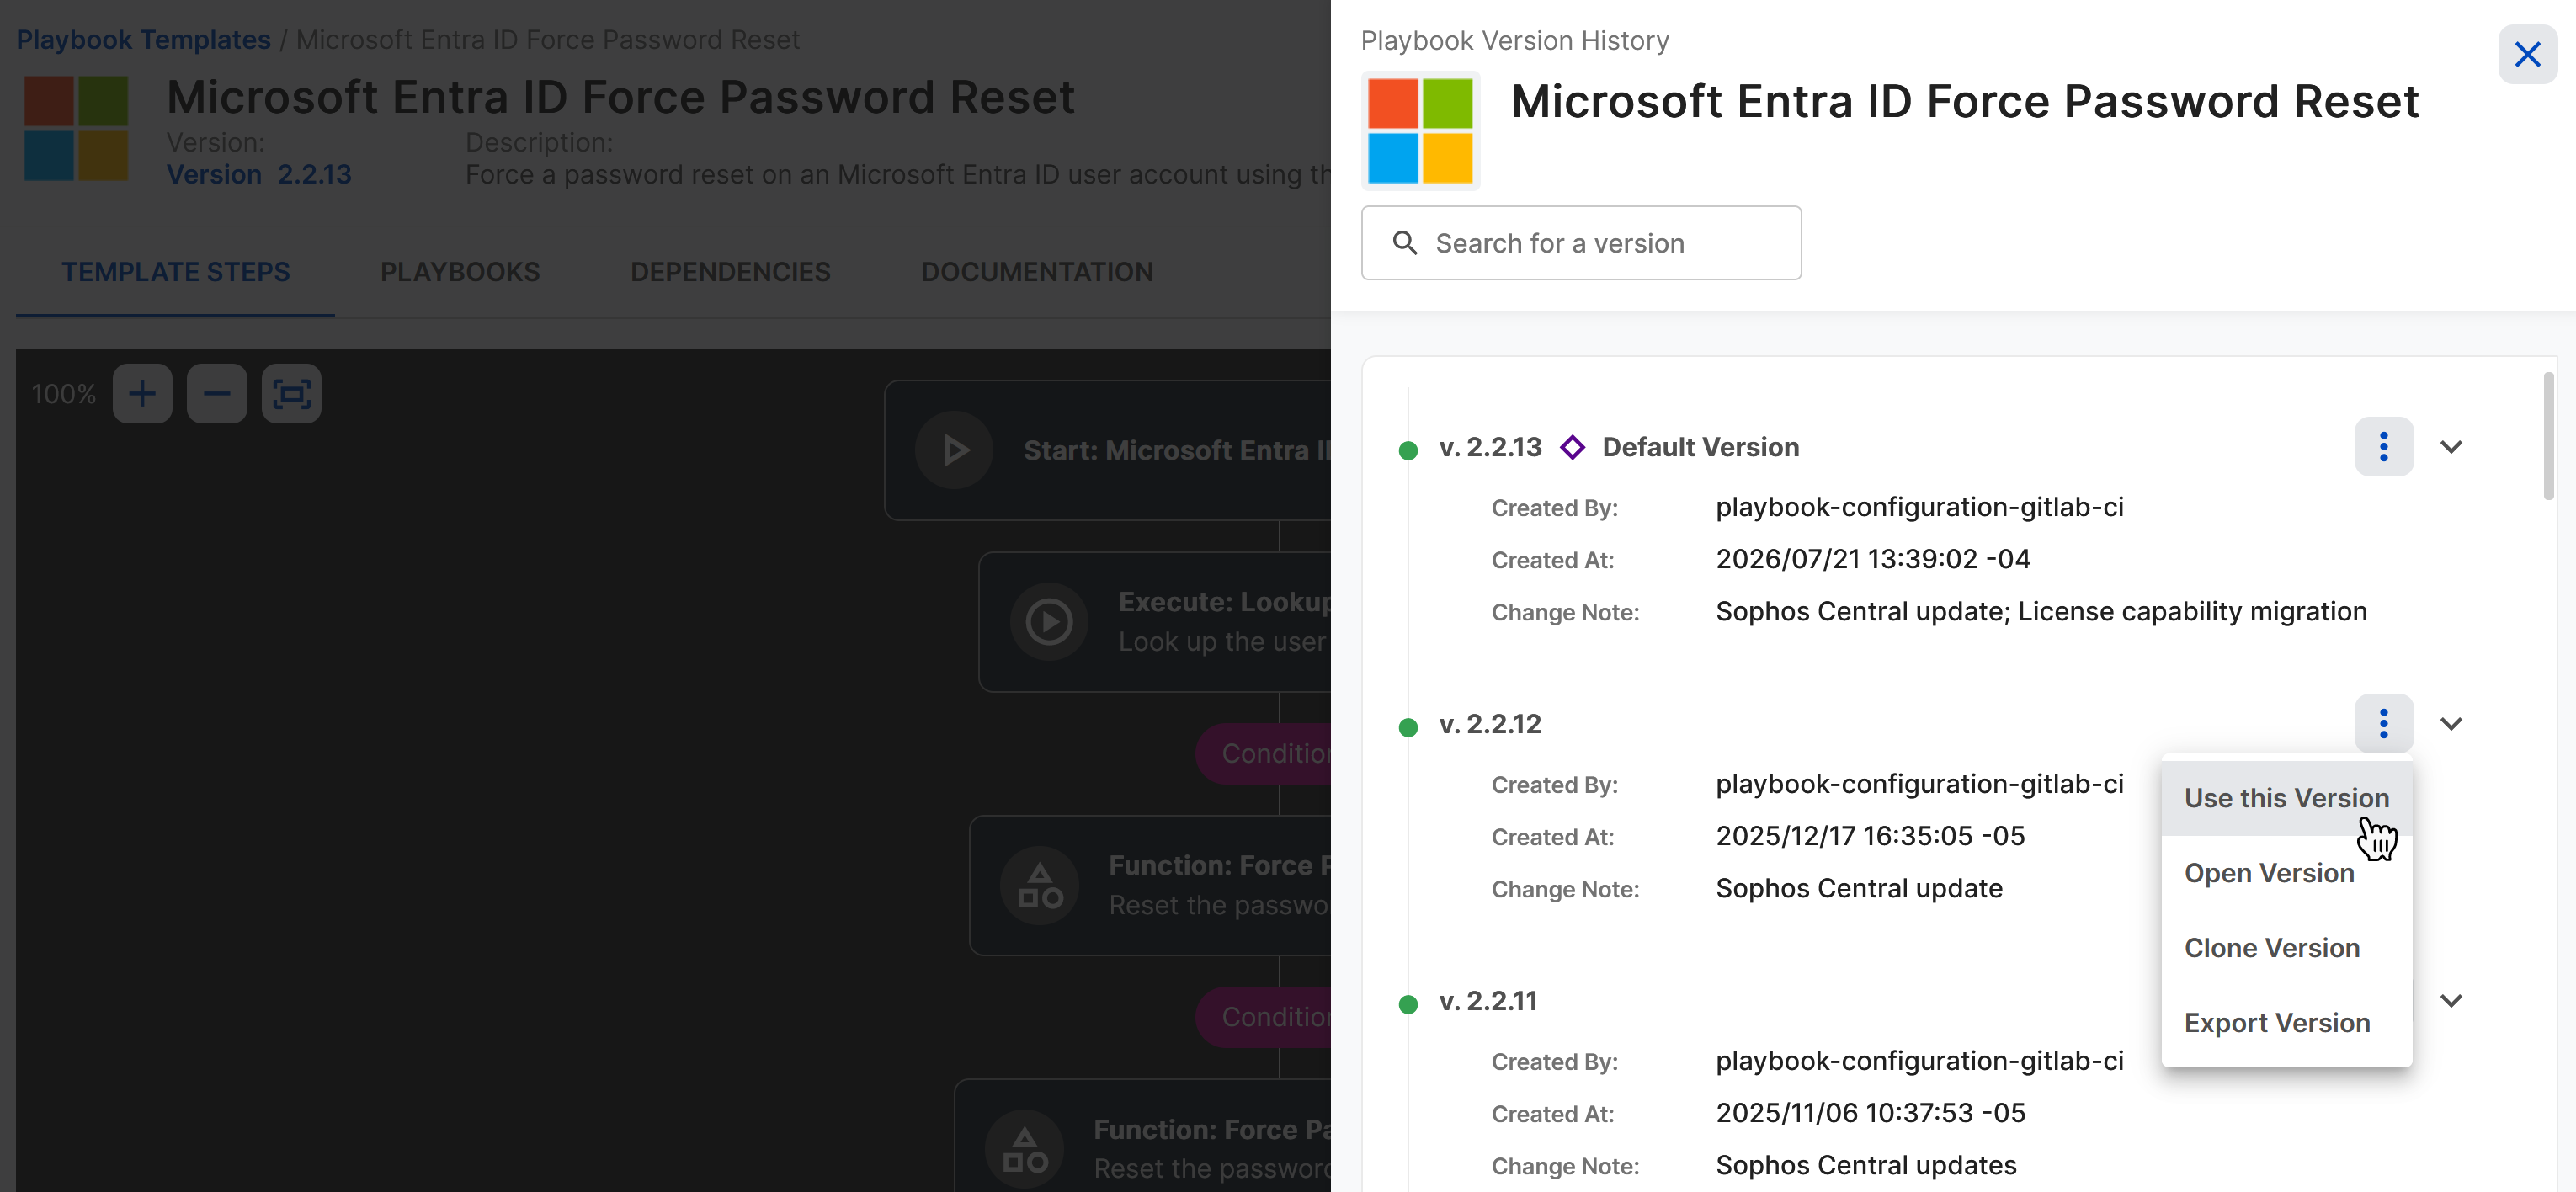
Task: Click the search magnifier icon
Action: pyautogui.click(x=1405, y=243)
